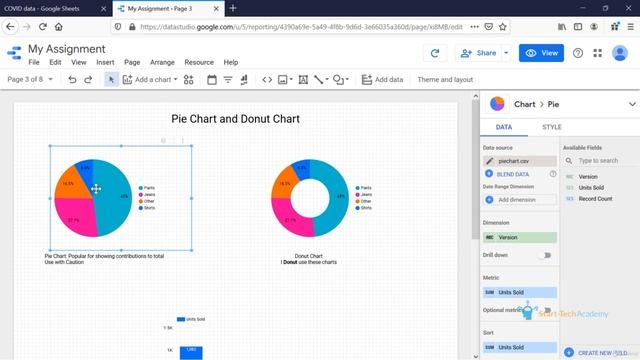Click the blue View button
The image size is (640, 360).
[x=541, y=53]
